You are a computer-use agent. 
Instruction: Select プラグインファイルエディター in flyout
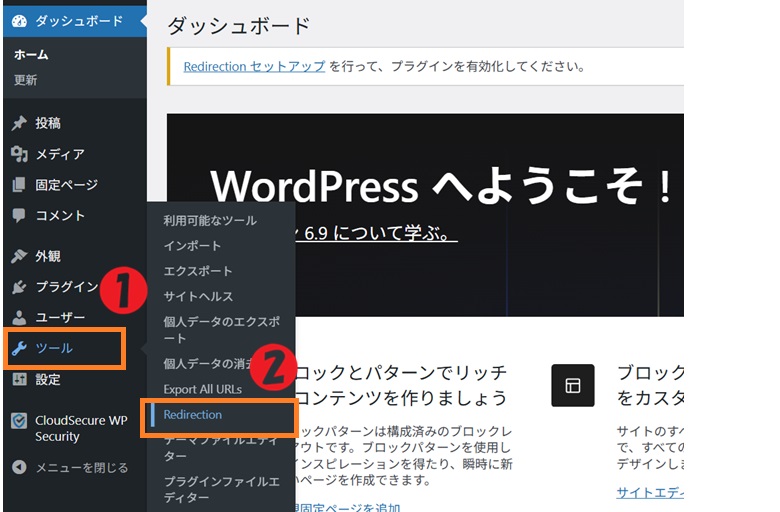221,490
